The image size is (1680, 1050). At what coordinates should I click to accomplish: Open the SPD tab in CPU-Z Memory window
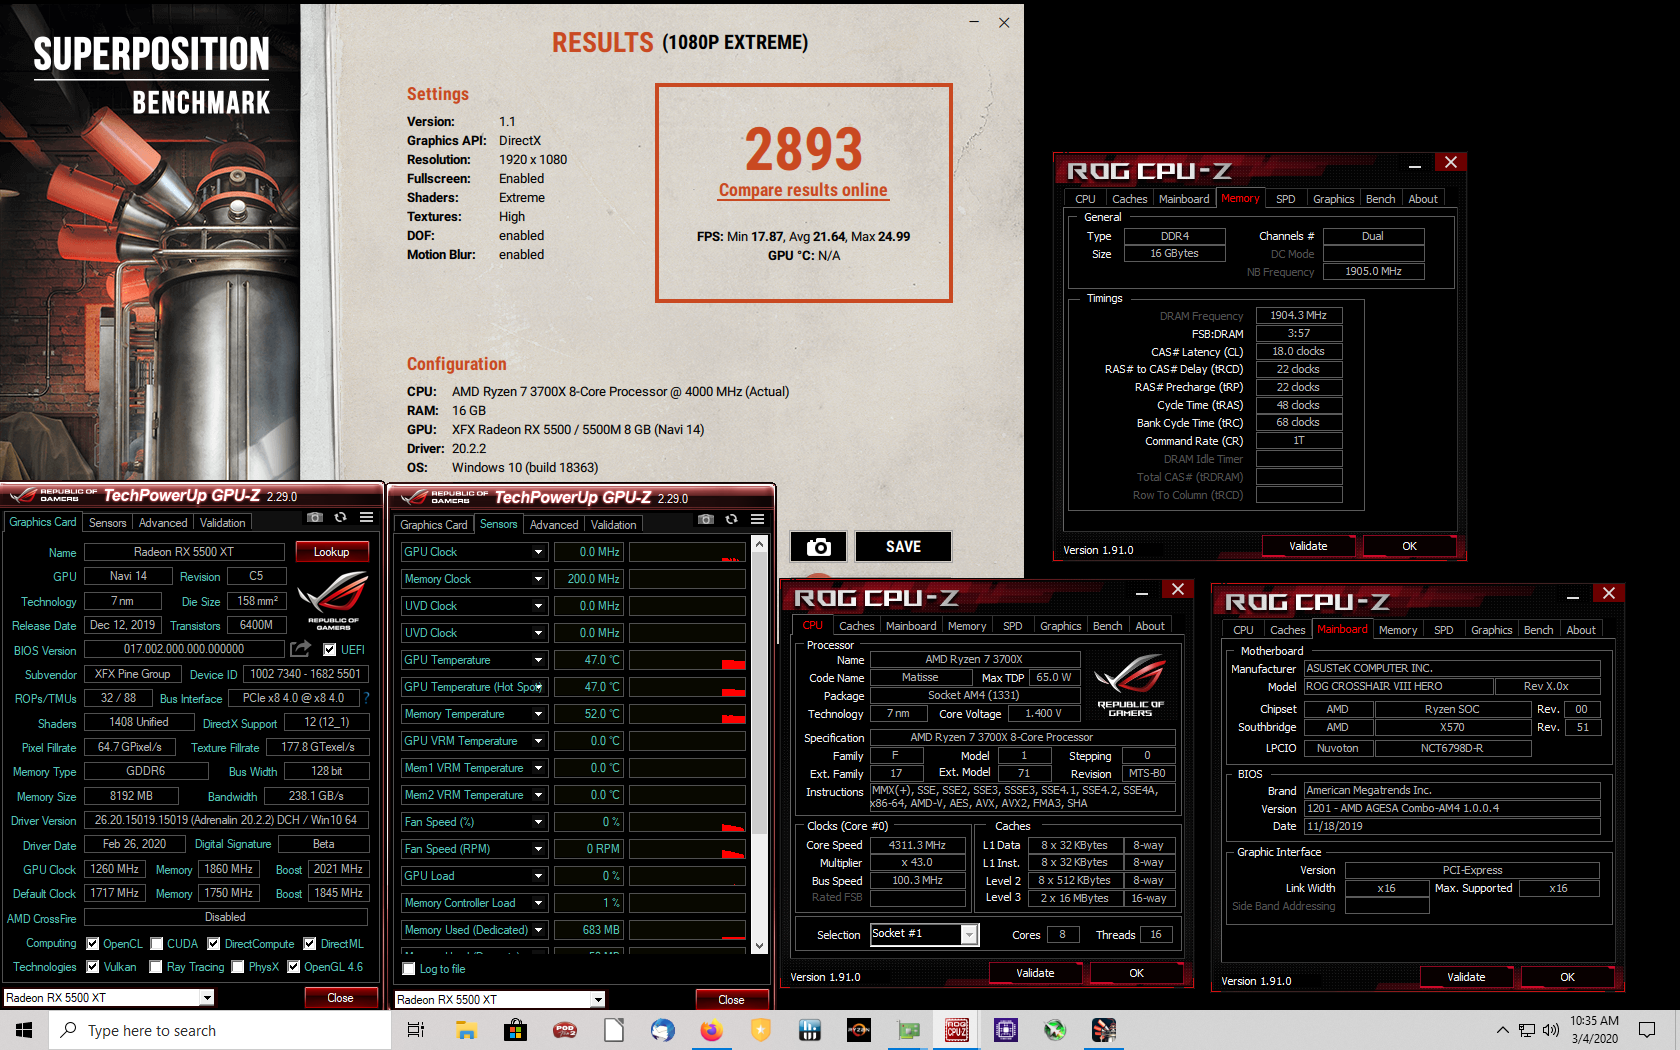pos(1285,199)
